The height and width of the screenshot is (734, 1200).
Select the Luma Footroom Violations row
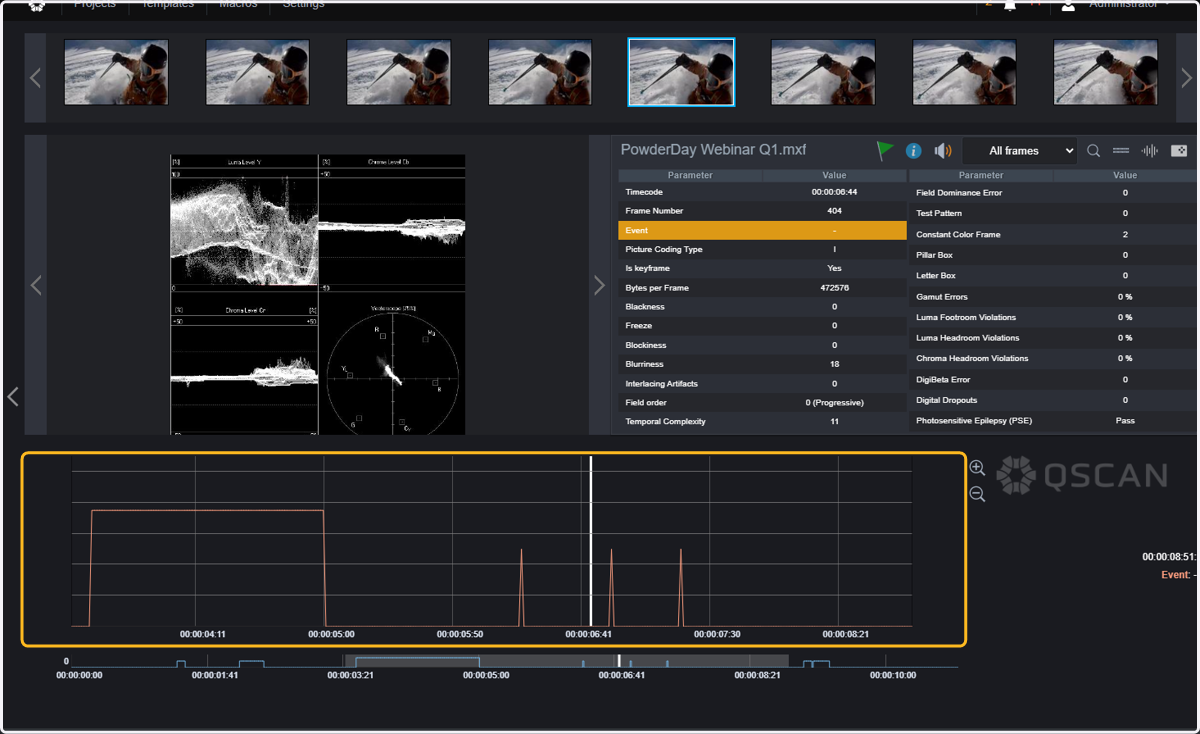point(1054,317)
